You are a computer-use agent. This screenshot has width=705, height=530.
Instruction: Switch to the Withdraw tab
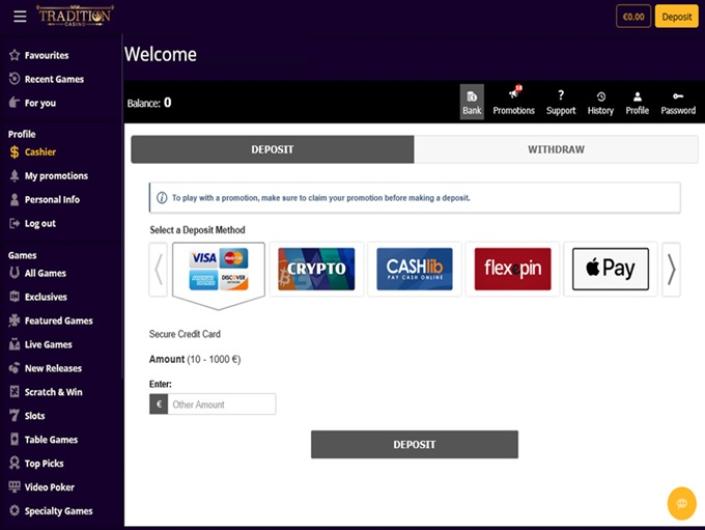point(556,150)
